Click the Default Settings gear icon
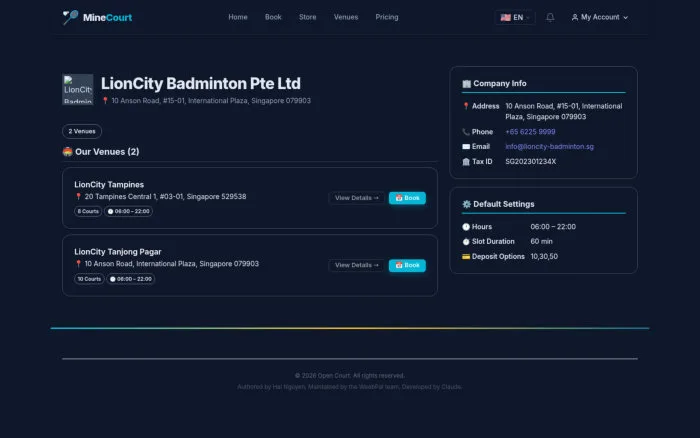The width and height of the screenshot is (700, 438). (x=467, y=204)
